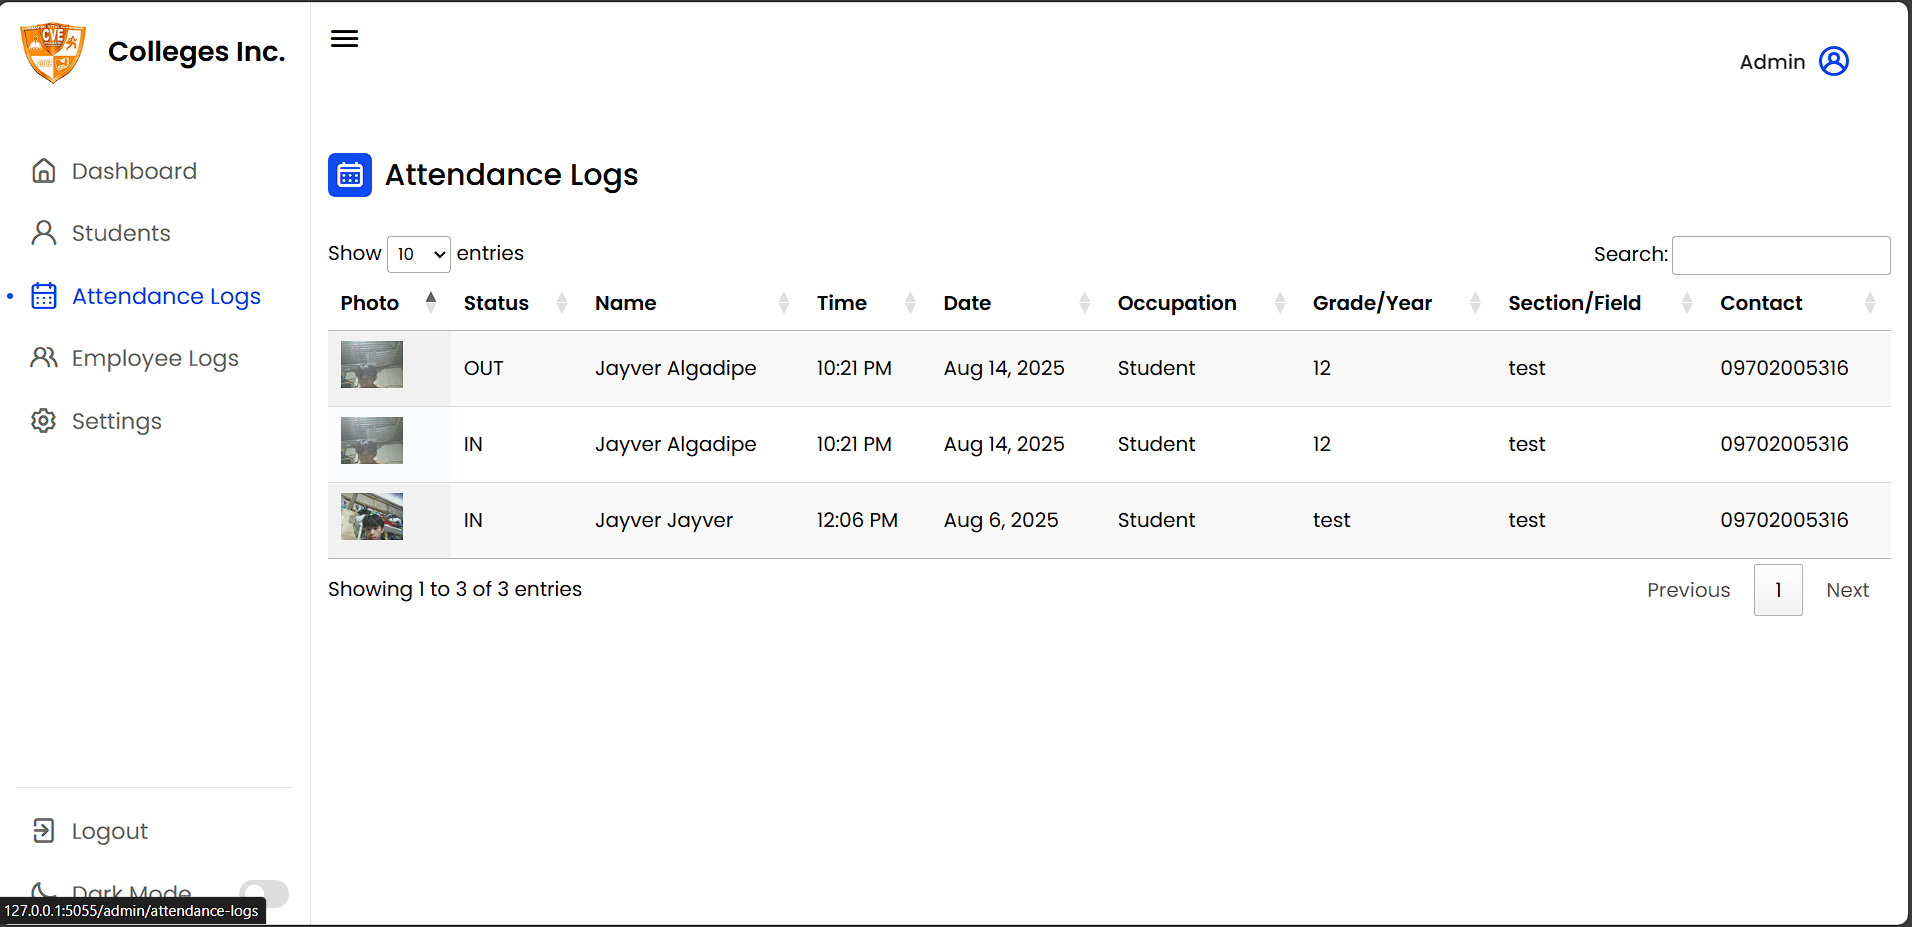The image size is (1912, 927).
Task: Toggle the Dark Mode switch
Action: 264,893
